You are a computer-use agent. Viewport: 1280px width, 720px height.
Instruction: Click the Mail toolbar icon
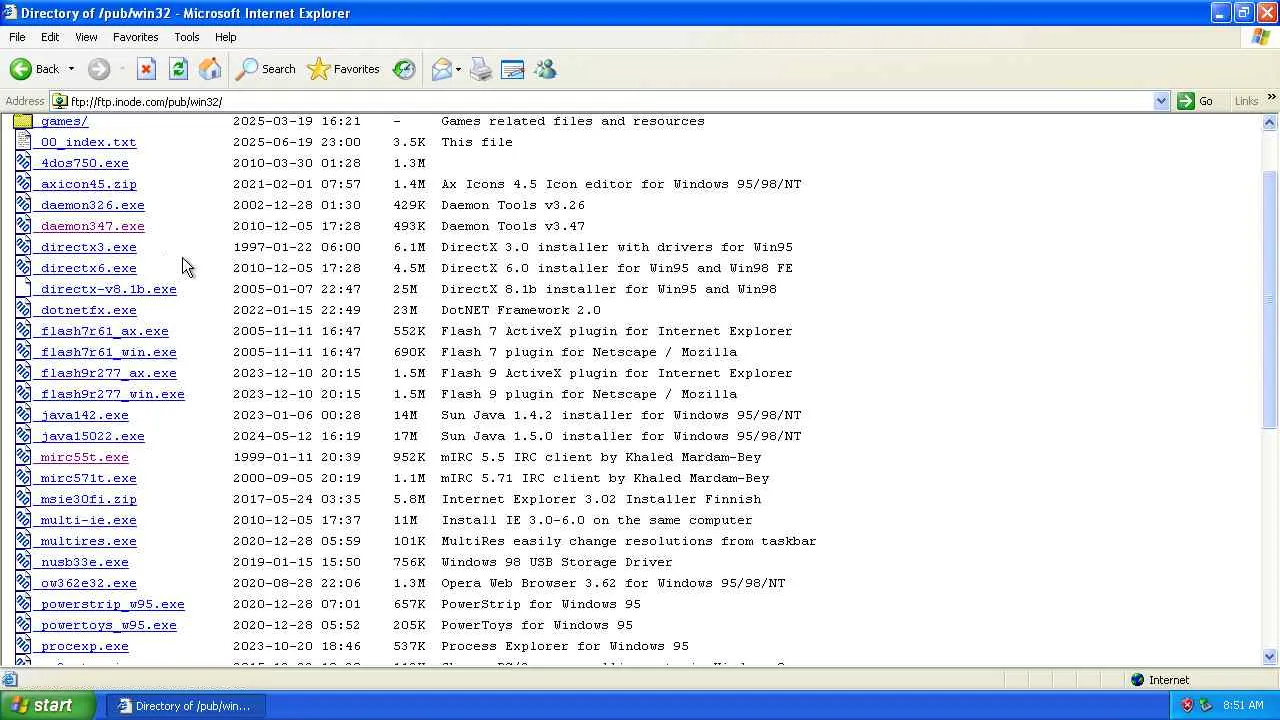click(441, 69)
